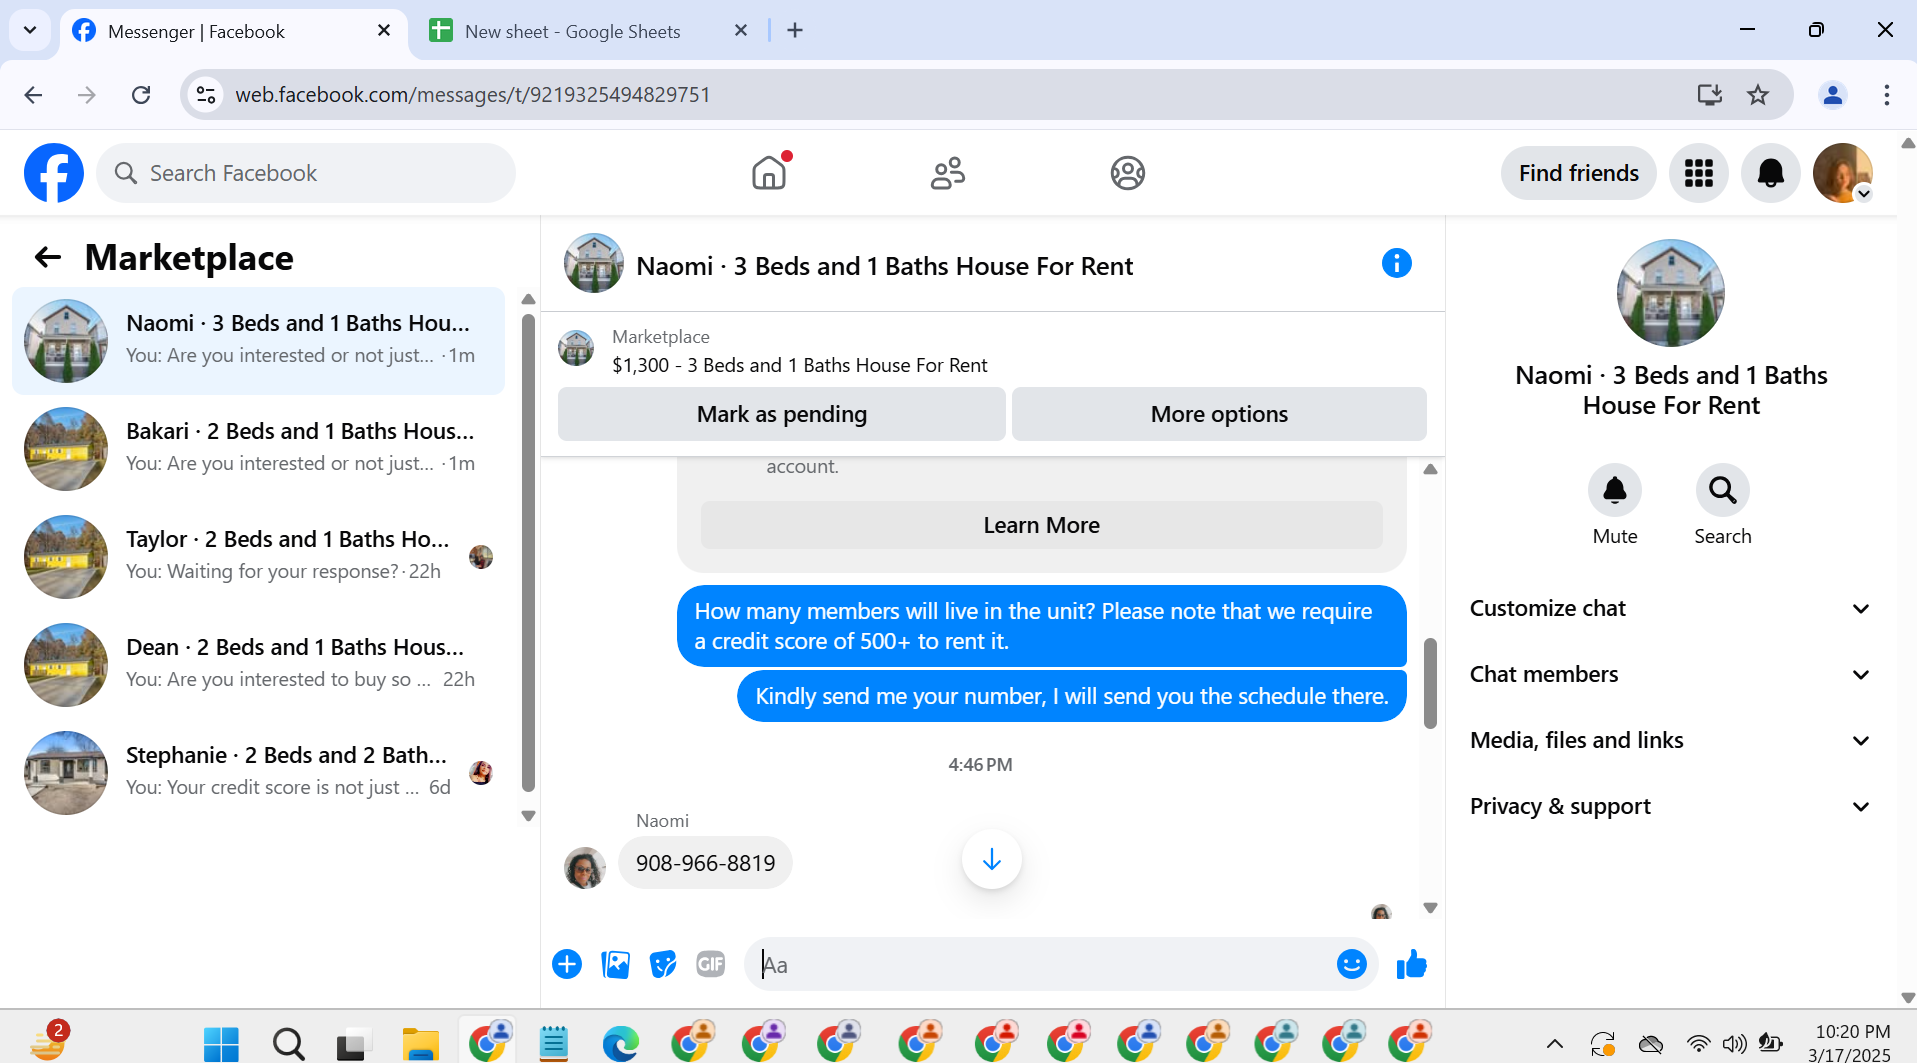
Task: Choose a GIF
Action: (x=711, y=964)
